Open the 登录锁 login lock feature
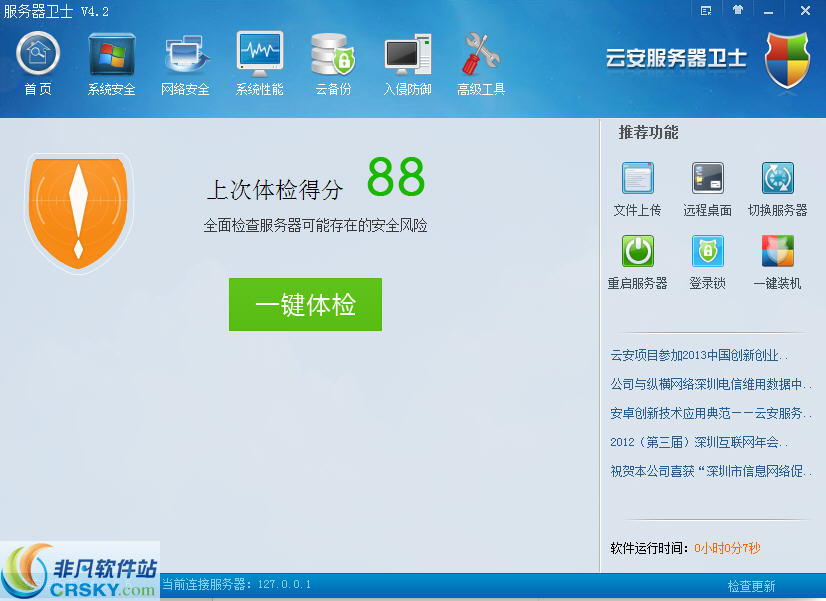 [707, 262]
